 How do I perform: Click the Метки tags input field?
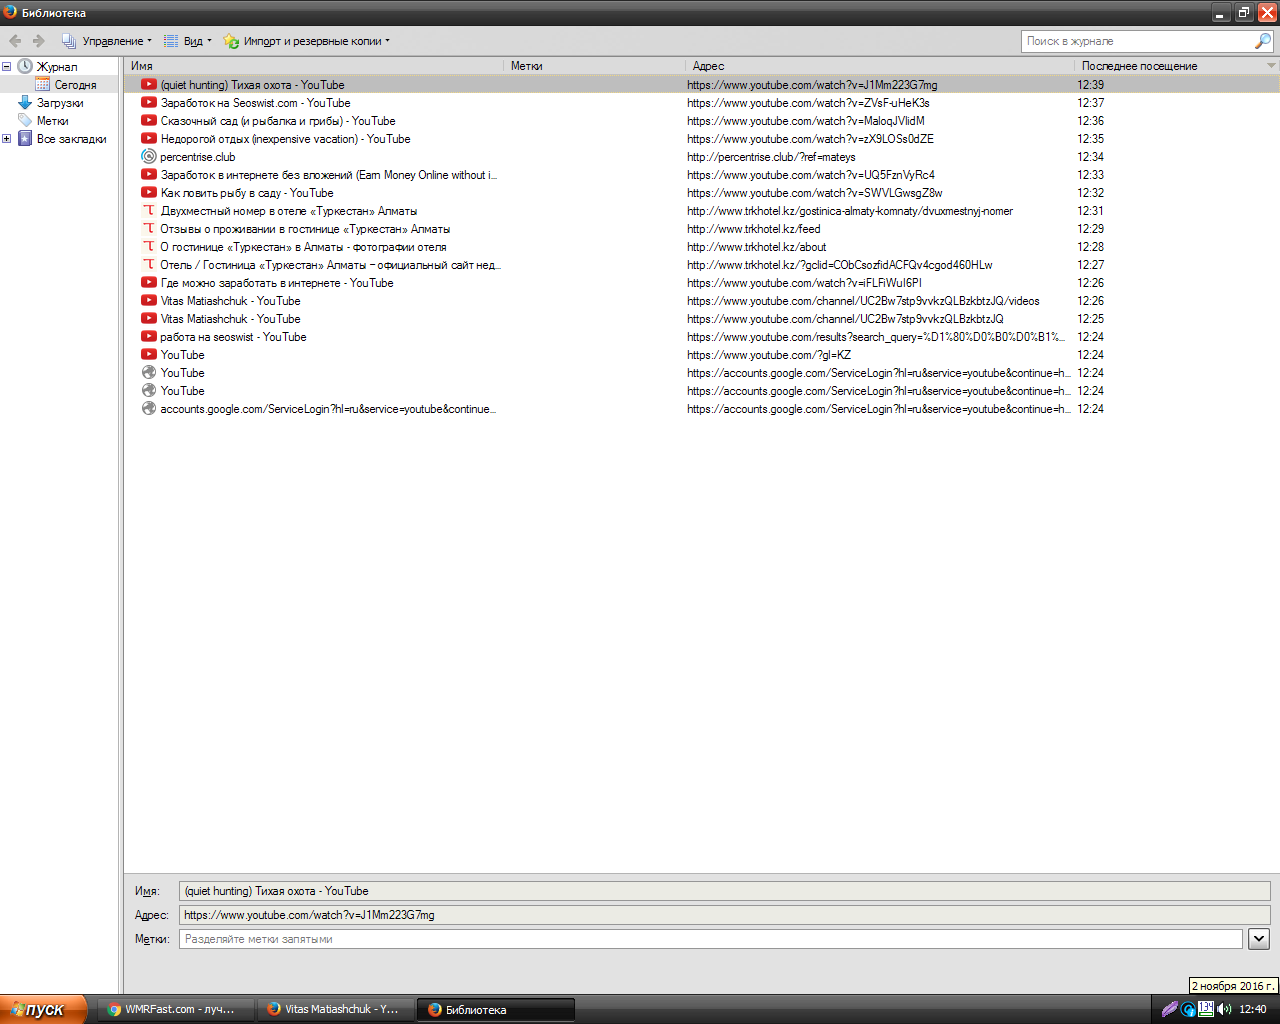pos(710,939)
